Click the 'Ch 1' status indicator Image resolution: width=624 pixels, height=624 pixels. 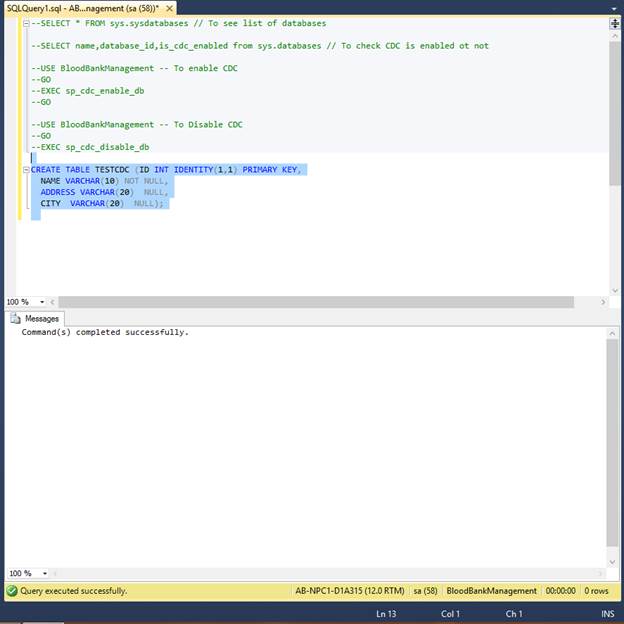514,614
